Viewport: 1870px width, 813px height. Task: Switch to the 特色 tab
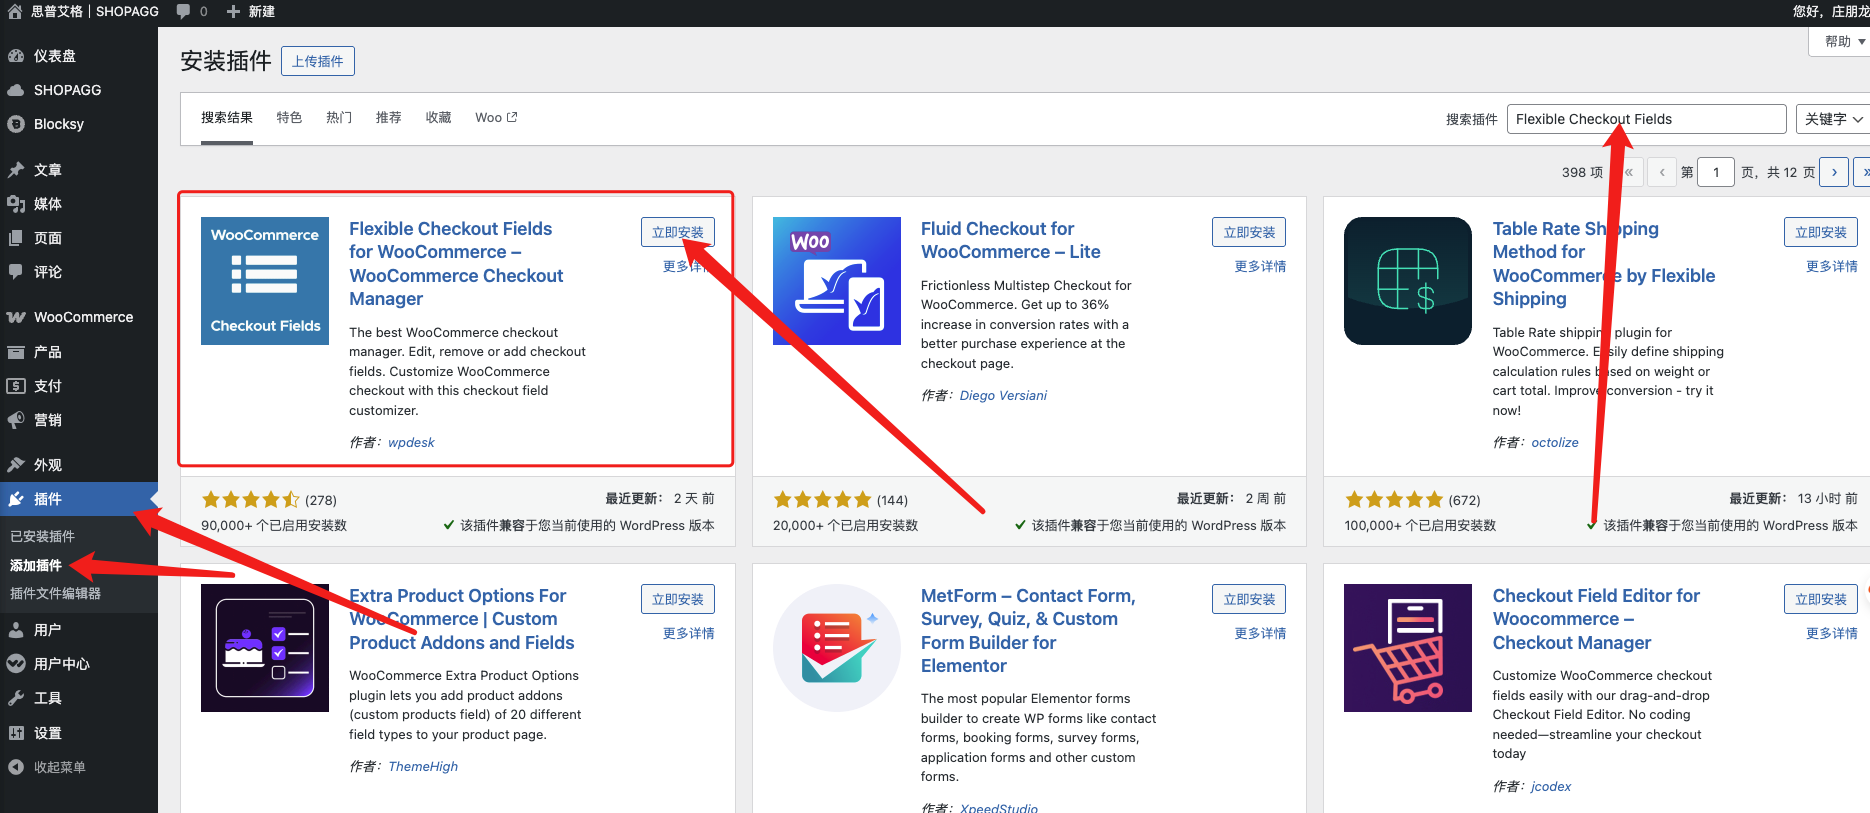(x=289, y=118)
